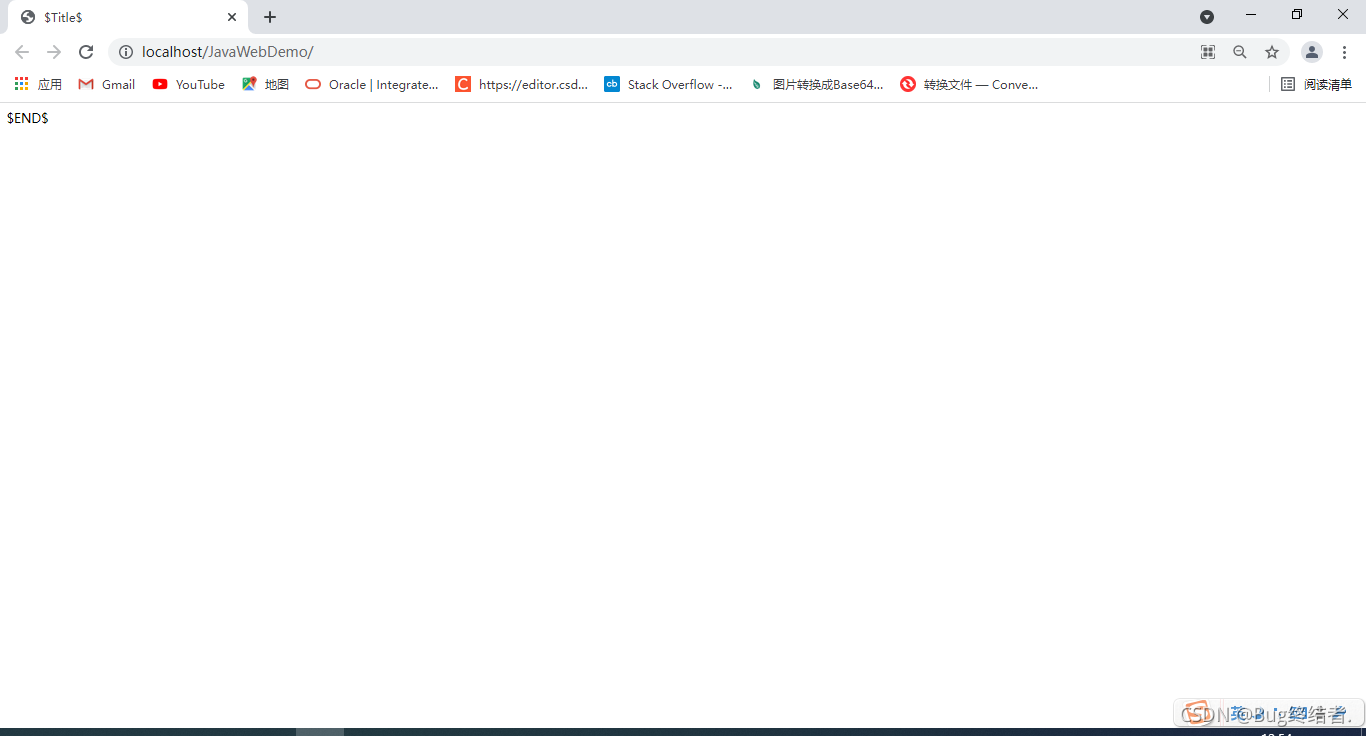Open the 阅读清单 reading list
The height and width of the screenshot is (736, 1366).
[x=1316, y=85]
